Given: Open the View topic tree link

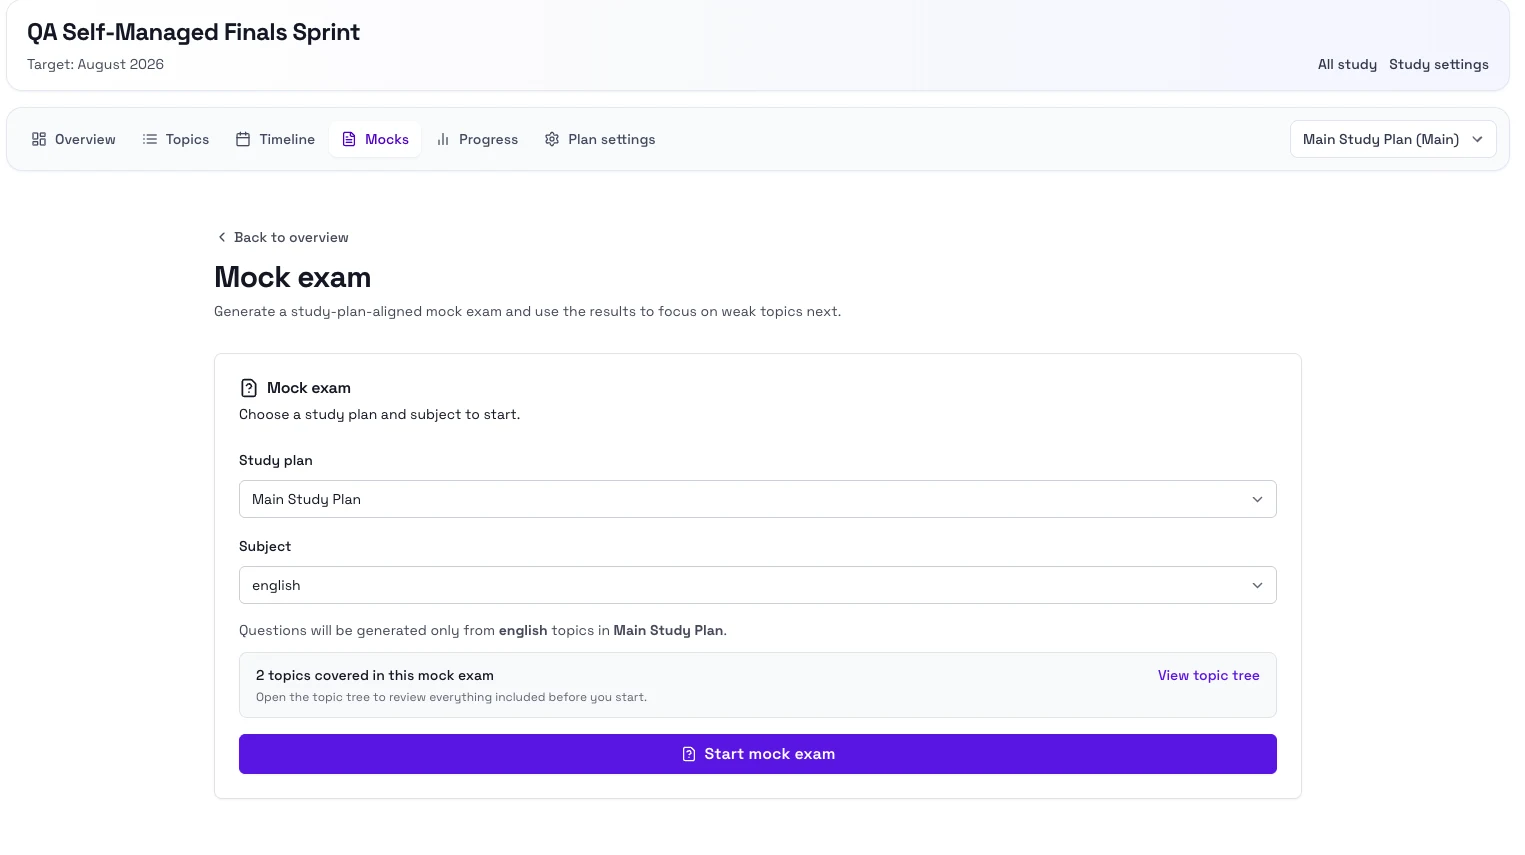Looking at the screenshot, I should point(1208,676).
